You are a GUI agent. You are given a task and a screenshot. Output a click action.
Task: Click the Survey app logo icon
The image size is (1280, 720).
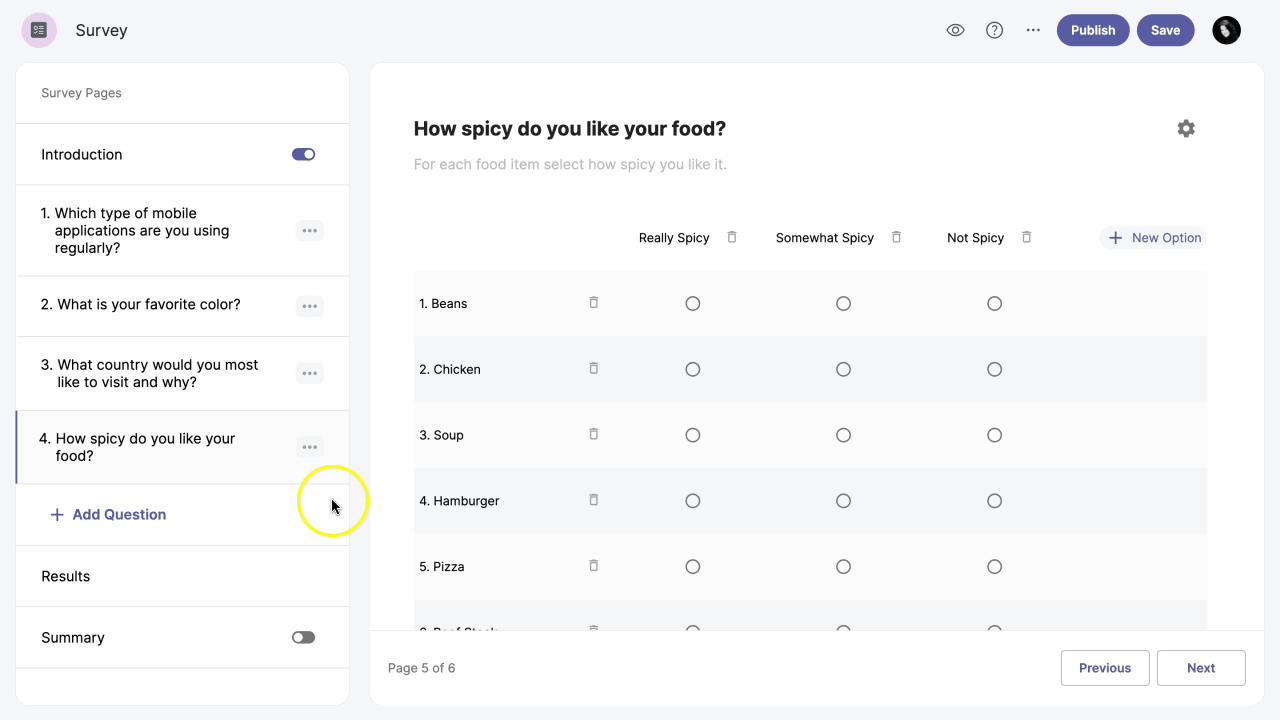tap(39, 30)
